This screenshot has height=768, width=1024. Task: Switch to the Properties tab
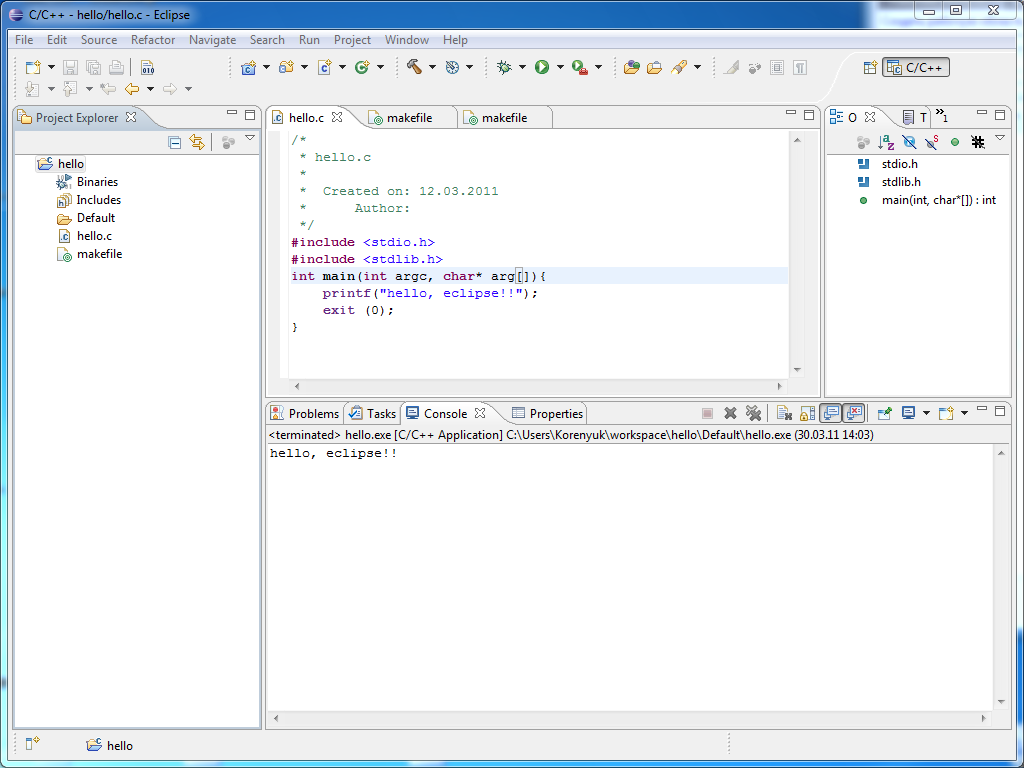[x=547, y=413]
